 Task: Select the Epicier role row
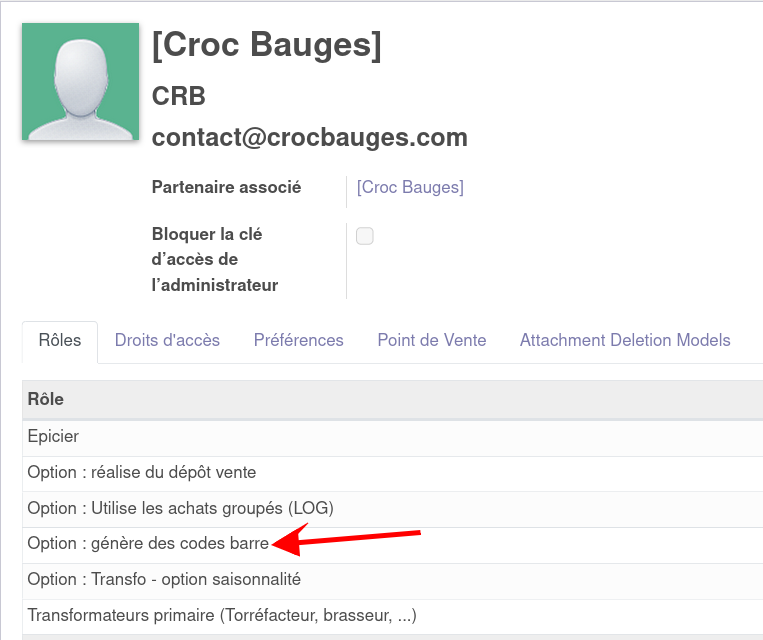click(54, 436)
